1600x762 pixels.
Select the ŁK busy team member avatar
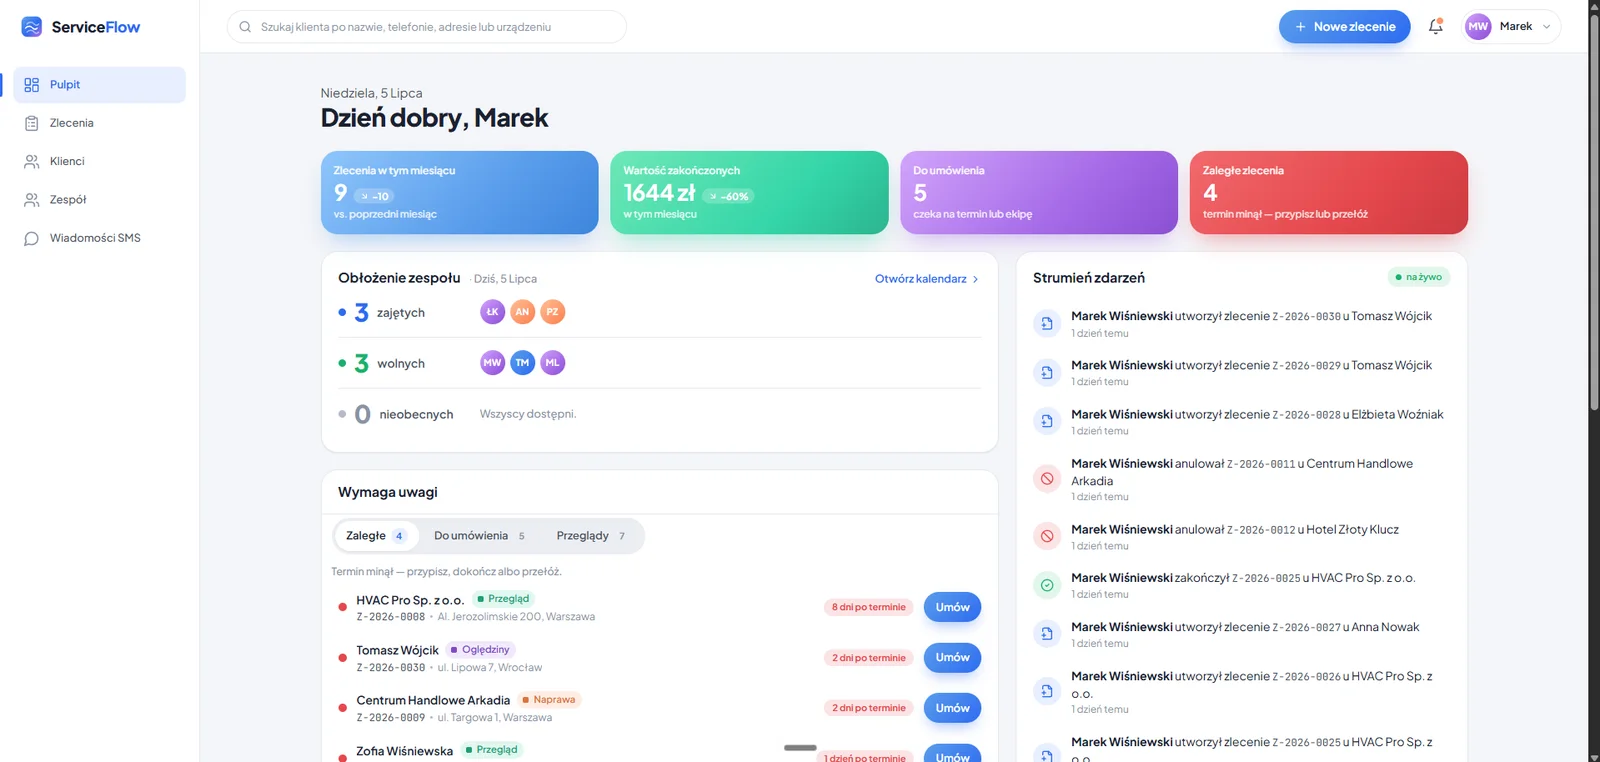click(x=492, y=312)
